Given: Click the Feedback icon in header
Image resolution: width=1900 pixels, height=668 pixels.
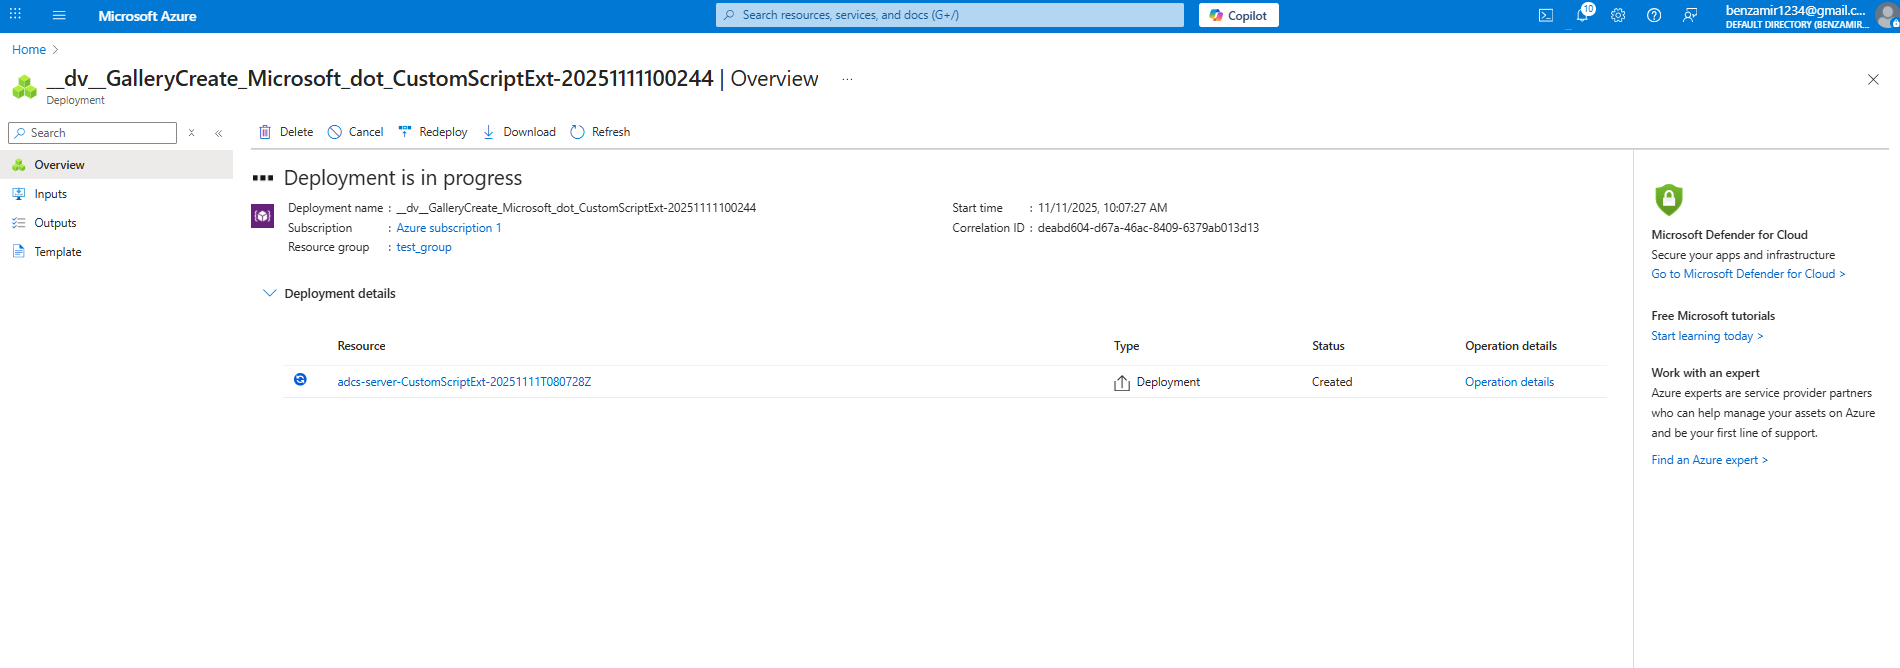Looking at the screenshot, I should [x=1690, y=15].
